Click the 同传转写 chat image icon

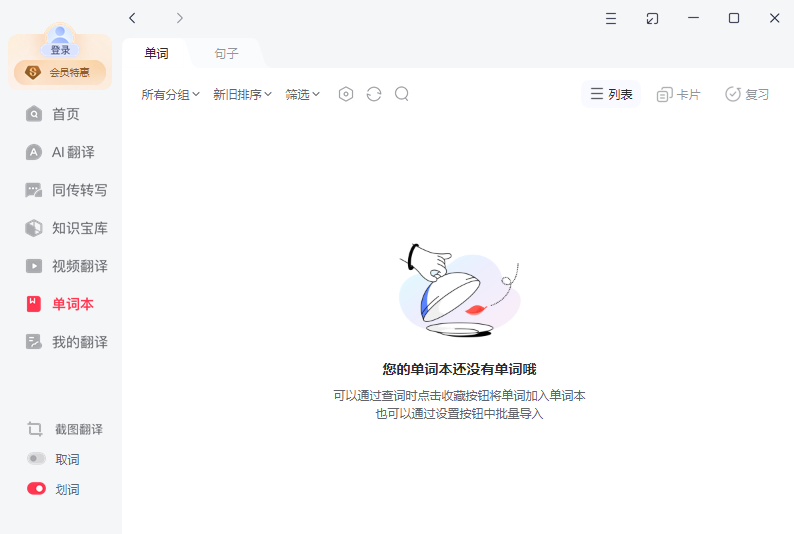coord(33,190)
